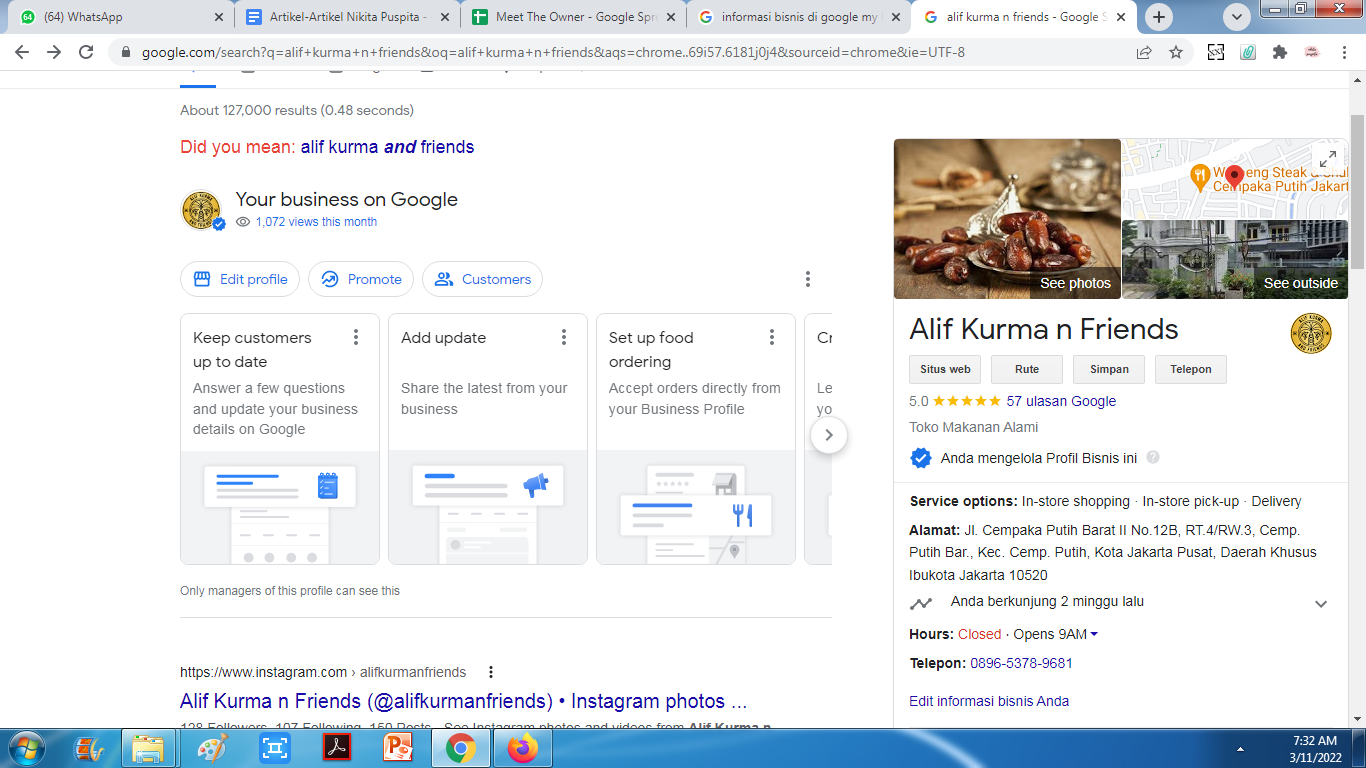
Task: Close the alif kurma n friends tab
Action: pyautogui.click(x=1121, y=17)
